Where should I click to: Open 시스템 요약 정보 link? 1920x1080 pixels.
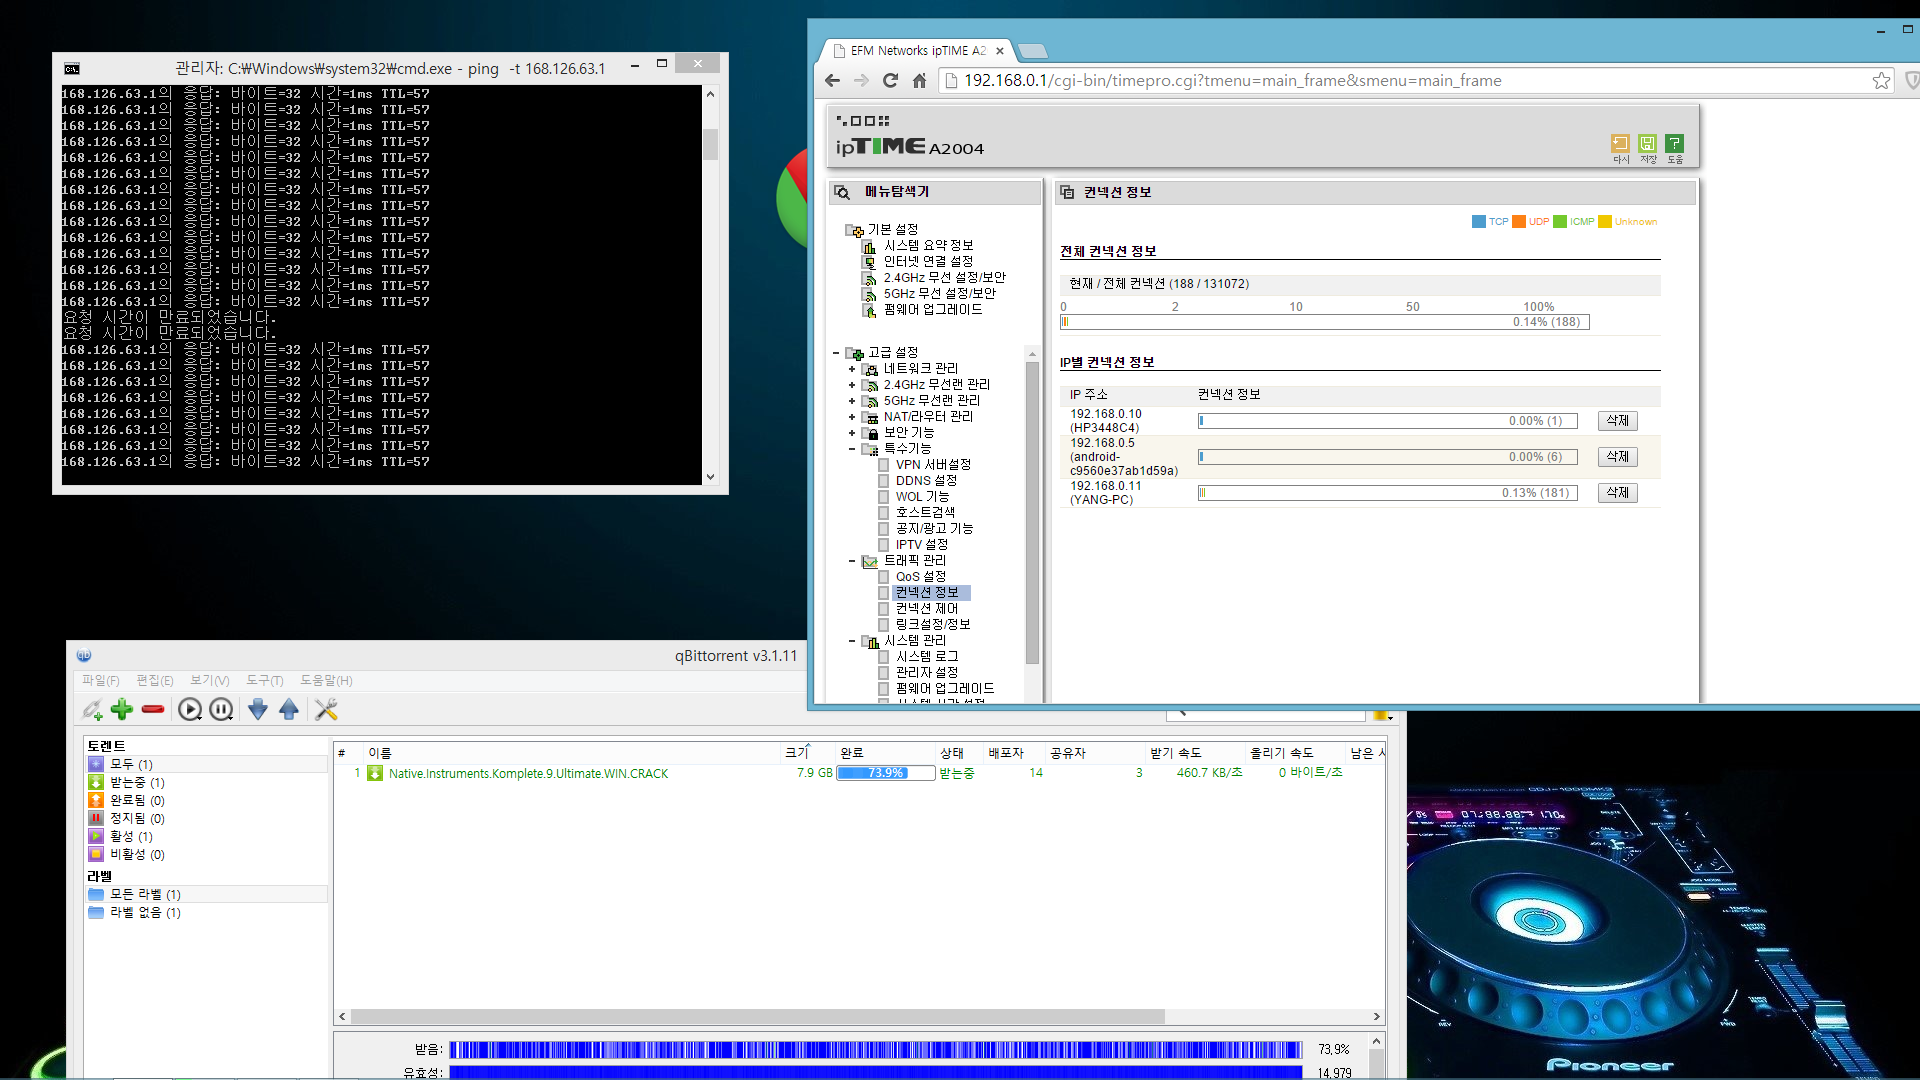[928, 246]
